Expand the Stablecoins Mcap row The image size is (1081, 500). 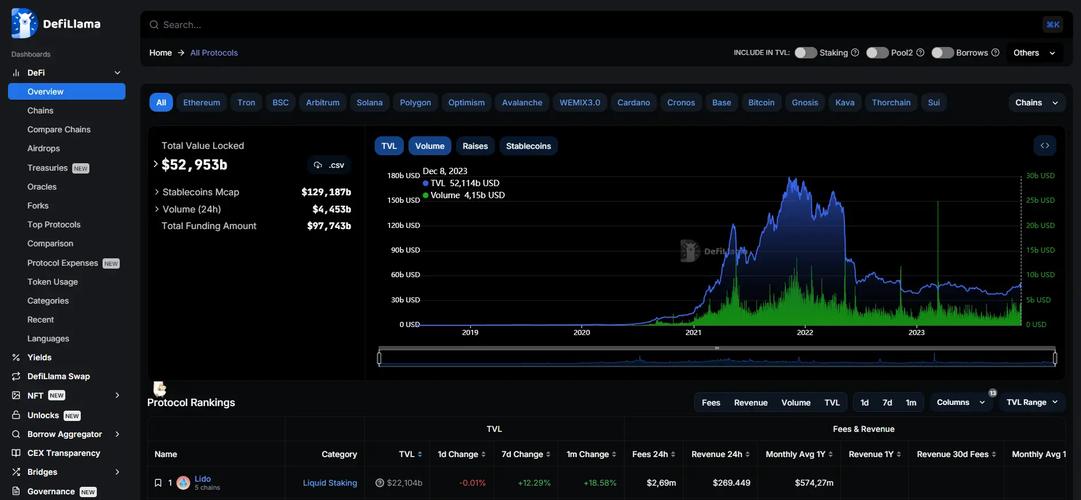click(x=156, y=192)
